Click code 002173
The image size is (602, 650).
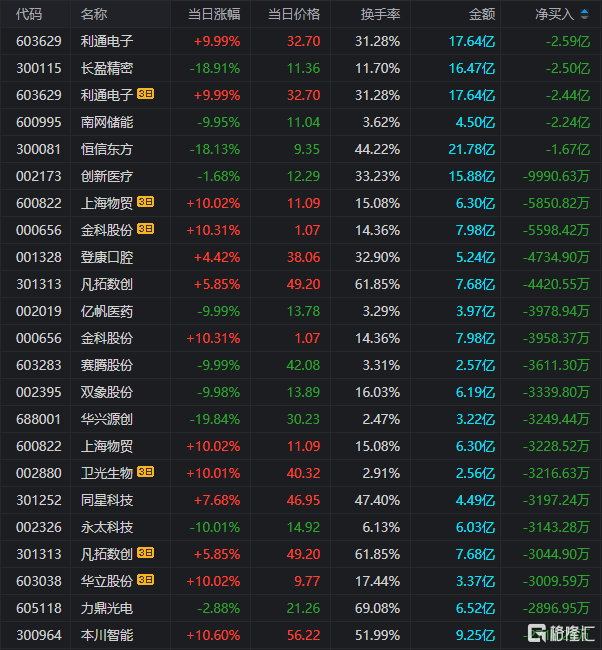click(39, 176)
